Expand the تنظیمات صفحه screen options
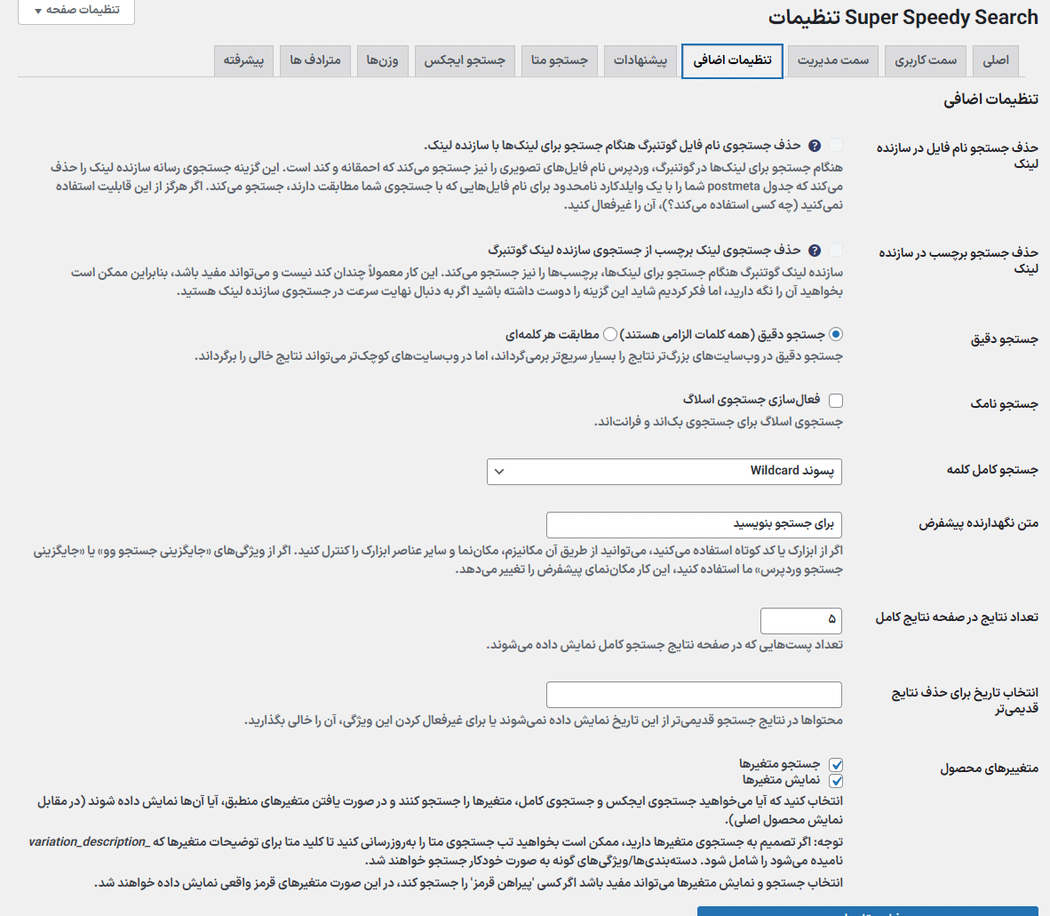 76,10
